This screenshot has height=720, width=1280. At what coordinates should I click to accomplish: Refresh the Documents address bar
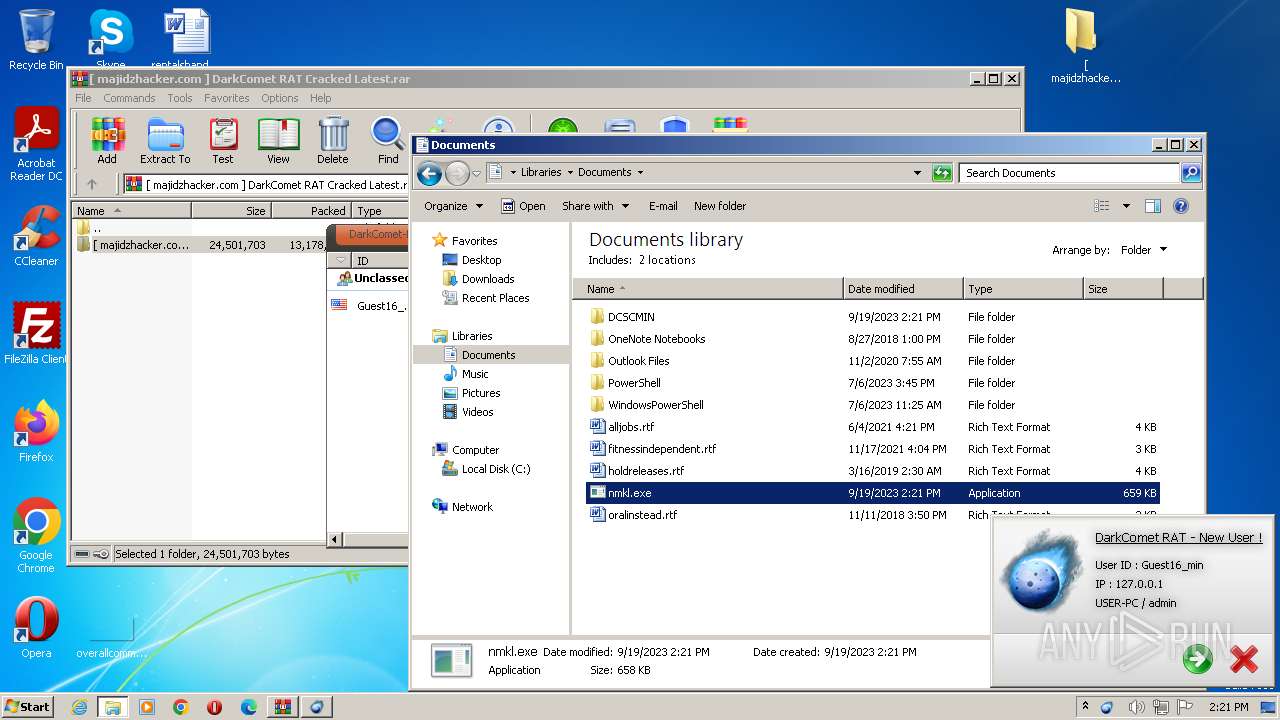coord(942,173)
